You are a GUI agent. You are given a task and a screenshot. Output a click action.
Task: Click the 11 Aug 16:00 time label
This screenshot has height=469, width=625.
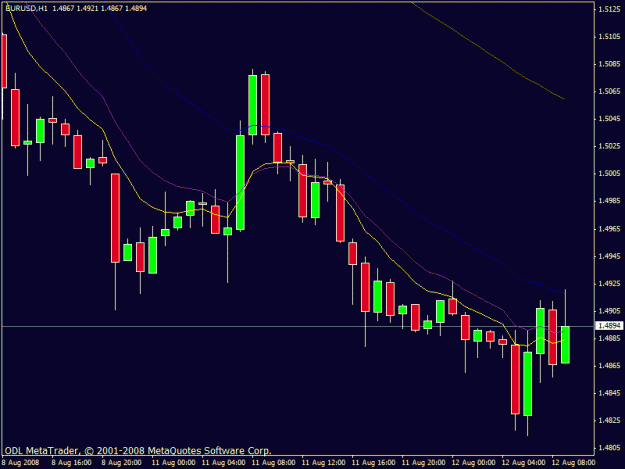pyautogui.click(x=373, y=463)
